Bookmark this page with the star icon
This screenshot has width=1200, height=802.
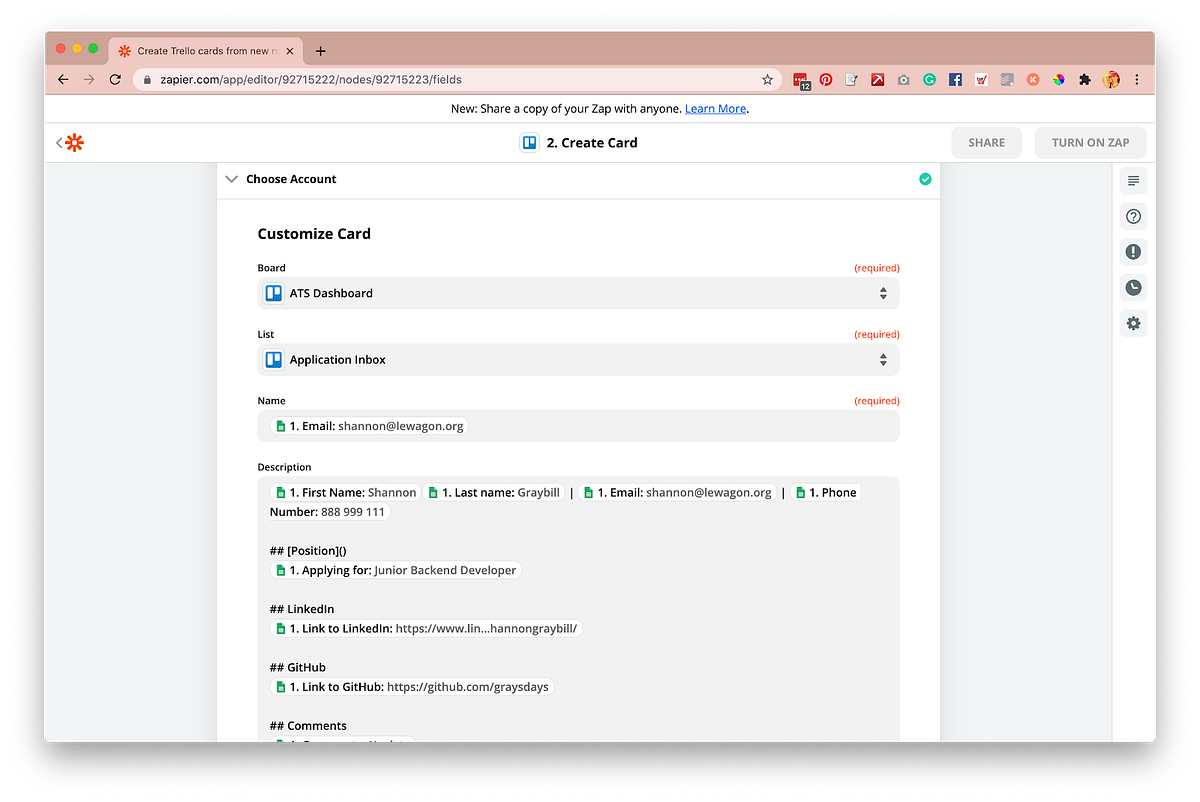click(767, 79)
